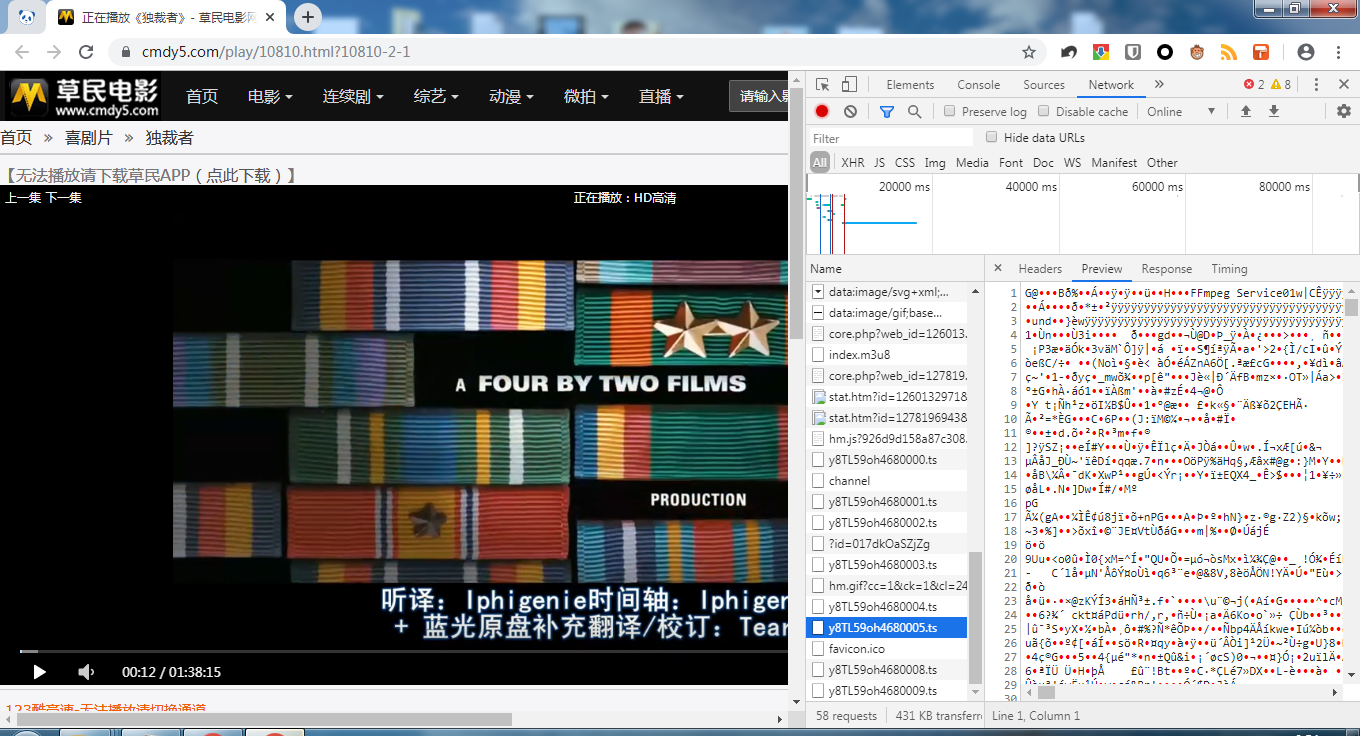The width and height of the screenshot is (1360, 736).
Task: Open the Headers tab
Action: click(x=1040, y=269)
